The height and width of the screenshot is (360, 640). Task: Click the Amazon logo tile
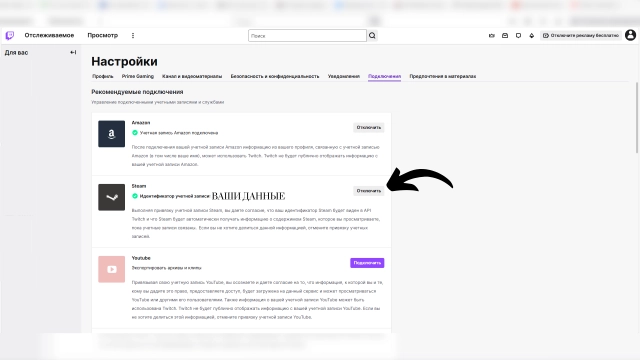point(111,134)
